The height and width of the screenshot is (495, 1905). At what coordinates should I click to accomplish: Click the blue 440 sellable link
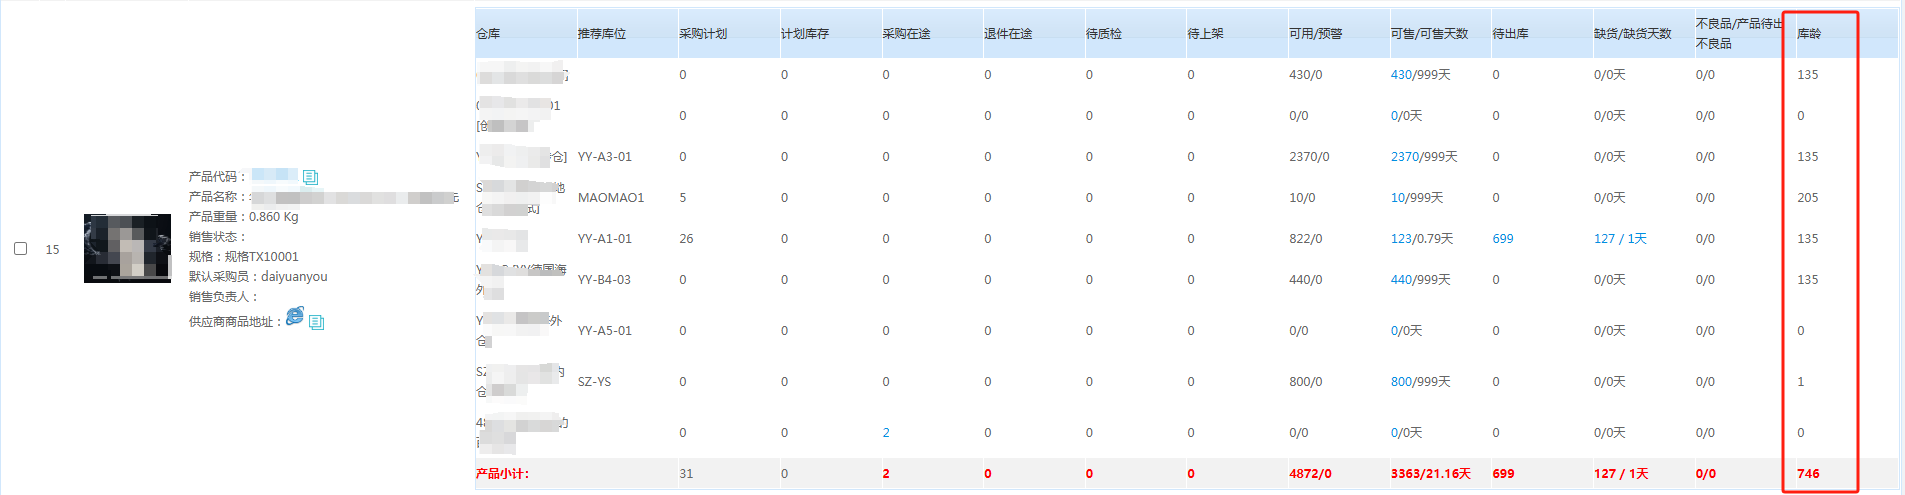coord(1401,280)
